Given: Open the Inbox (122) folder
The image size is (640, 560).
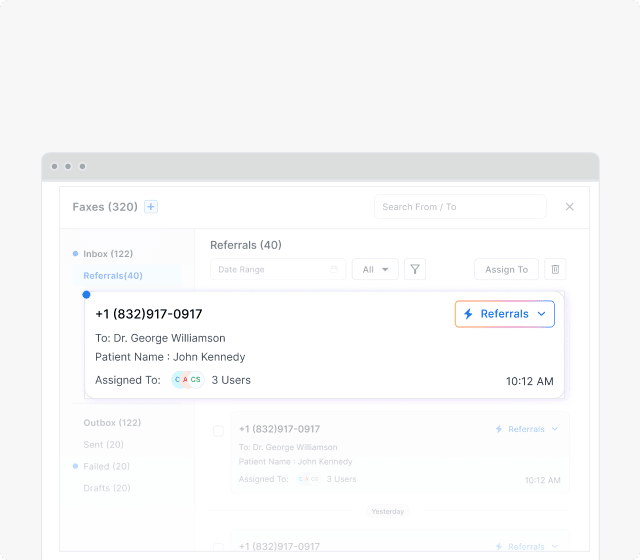Looking at the screenshot, I should (x=108, y=254).
